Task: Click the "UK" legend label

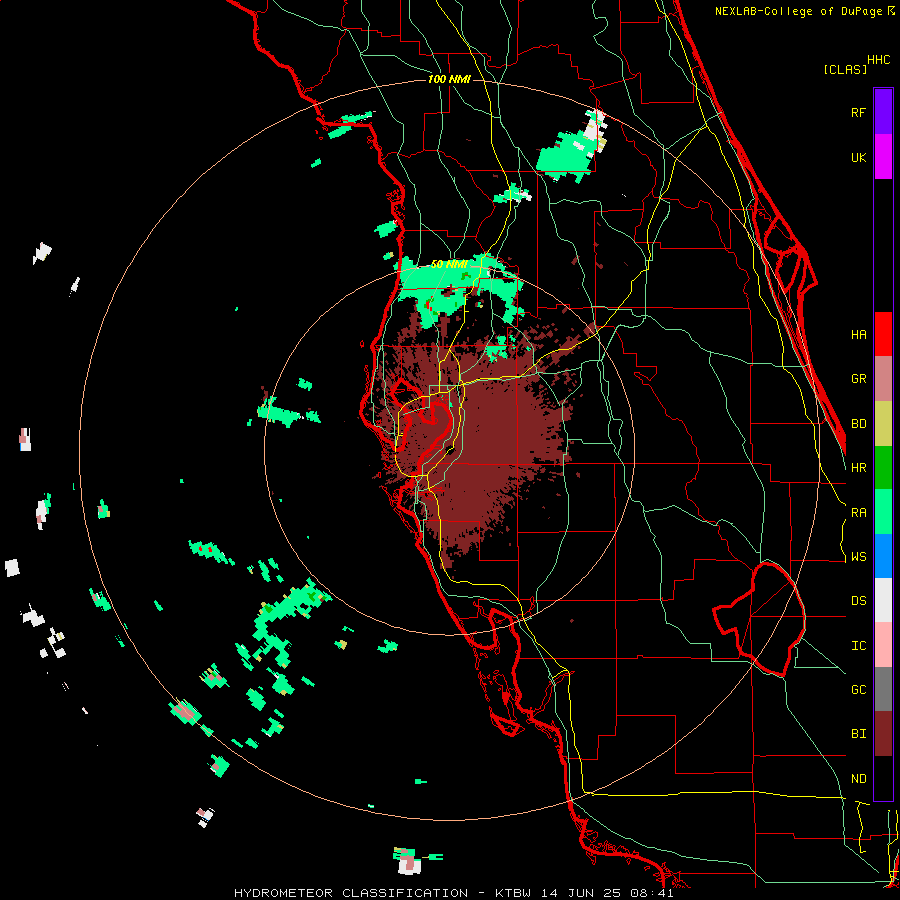Action: point(858,158)
